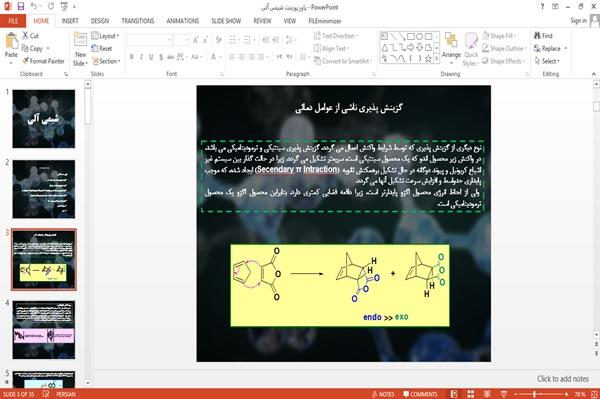Click the slide panel scrollbar down arrow
Image resolution: width=600 pixels, height=399 pixels.
pyautogui.click(x=88, y=382)
